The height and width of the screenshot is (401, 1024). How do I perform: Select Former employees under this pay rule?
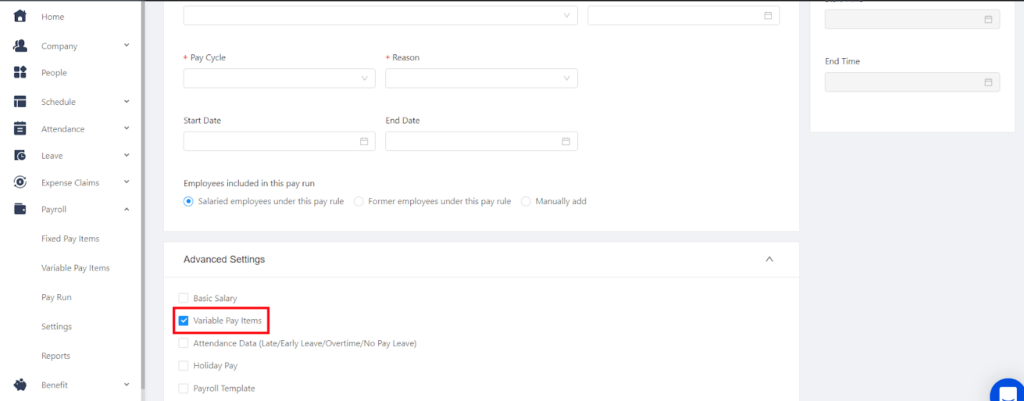tap(359, 201)
